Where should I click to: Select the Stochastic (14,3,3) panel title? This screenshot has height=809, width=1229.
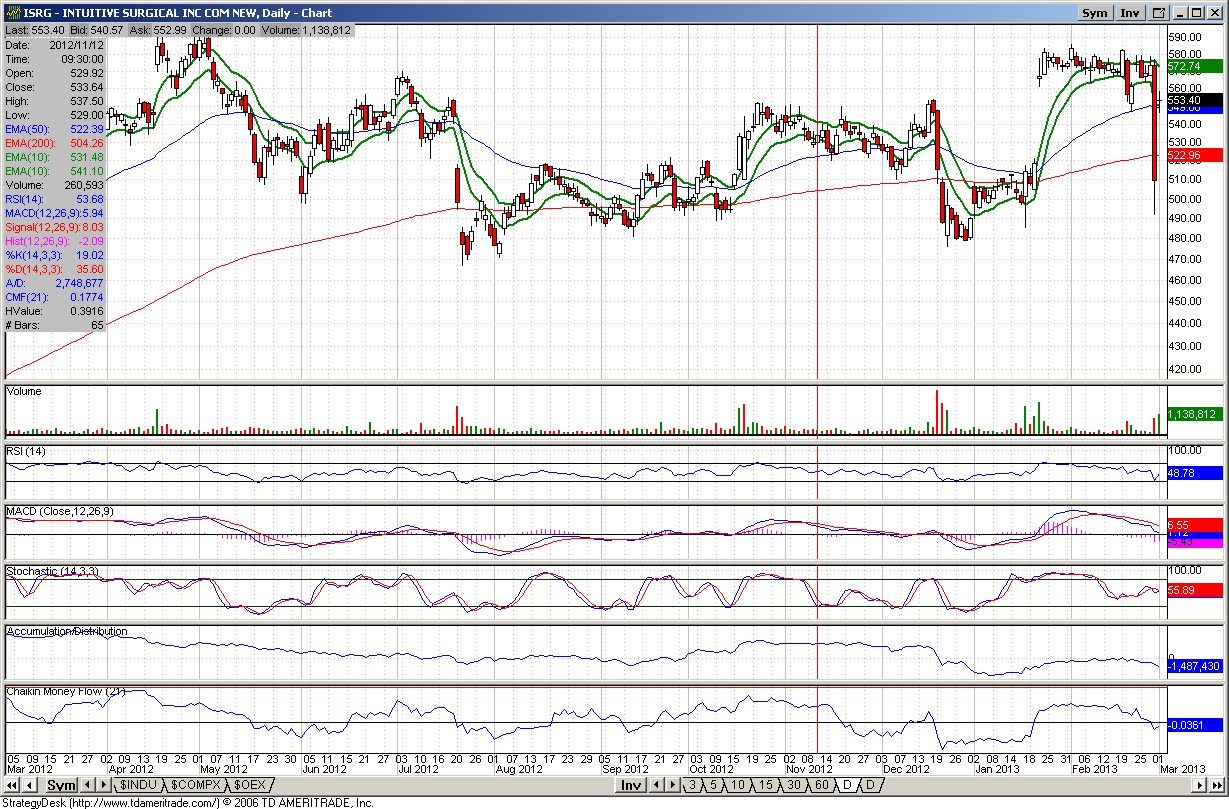tap(53, 571)
